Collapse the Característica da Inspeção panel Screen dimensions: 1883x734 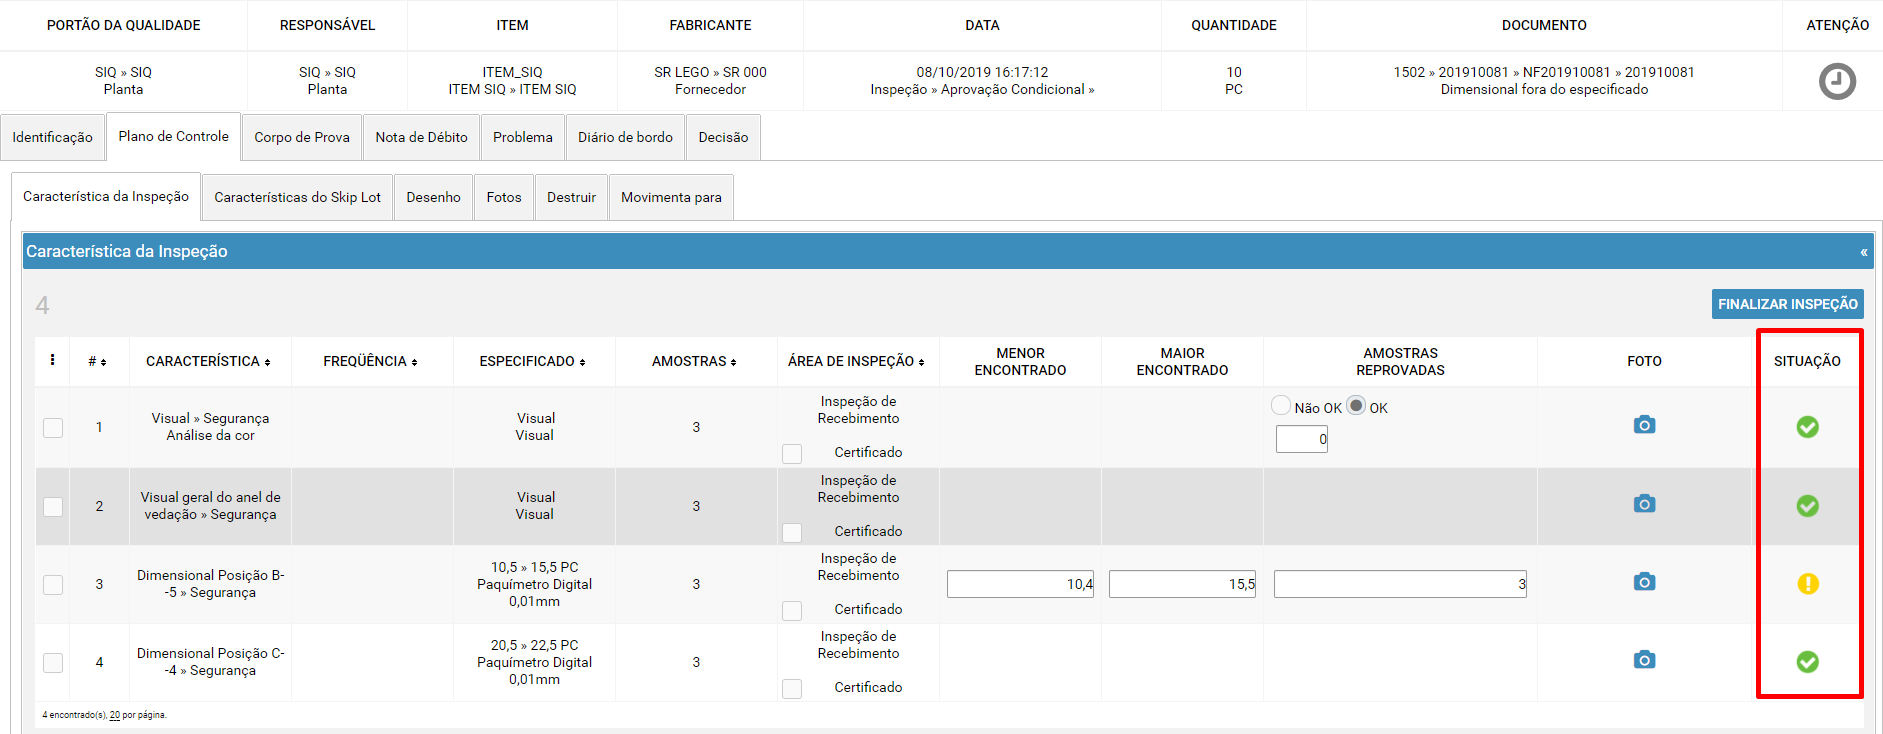click(x=1863, y=252)
